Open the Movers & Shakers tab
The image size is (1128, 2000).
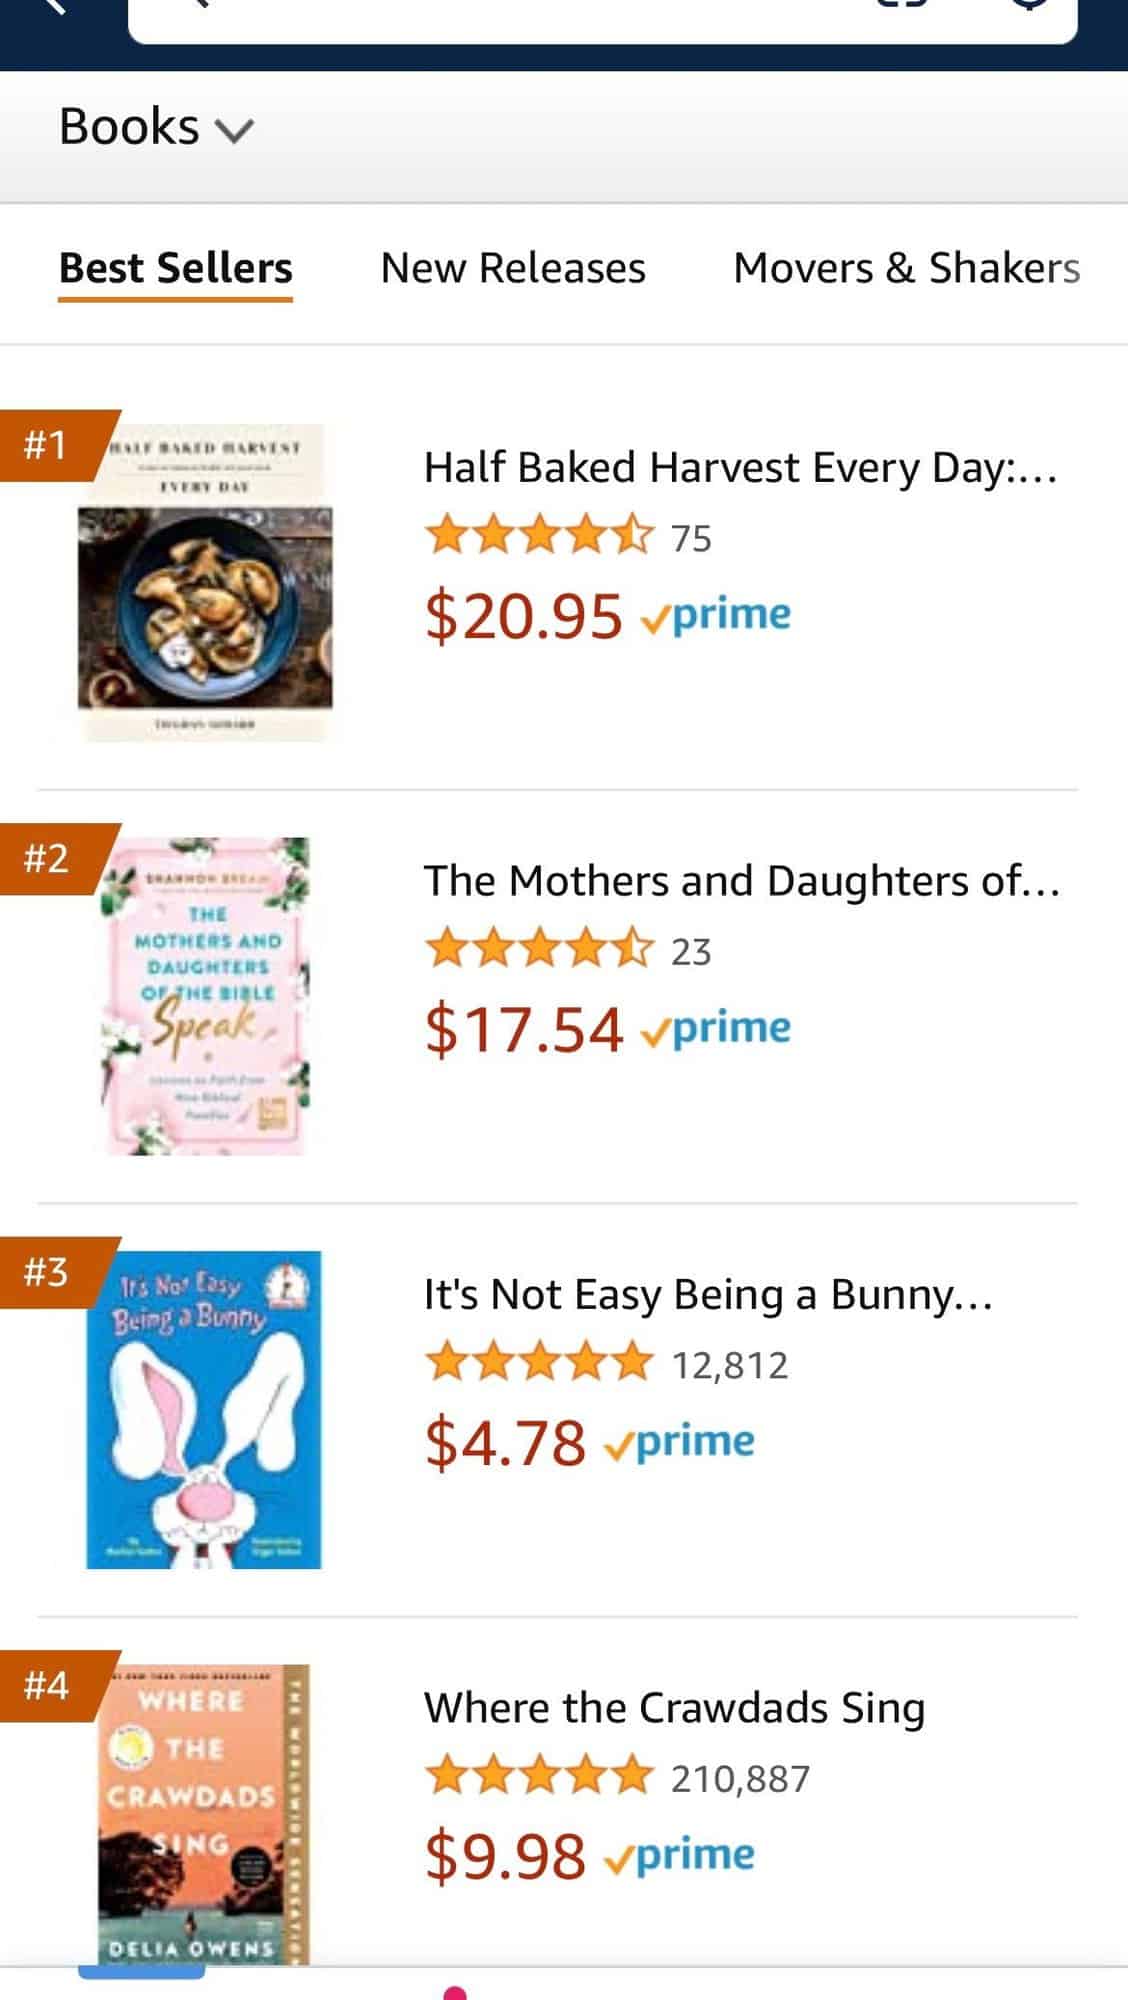click(906, 268)
